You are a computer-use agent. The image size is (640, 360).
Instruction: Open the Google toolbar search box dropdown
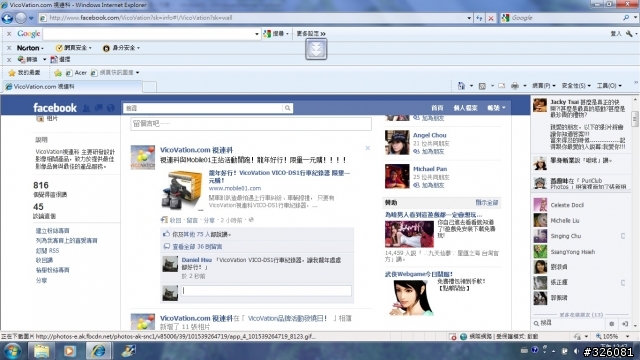tap(257, 34)
